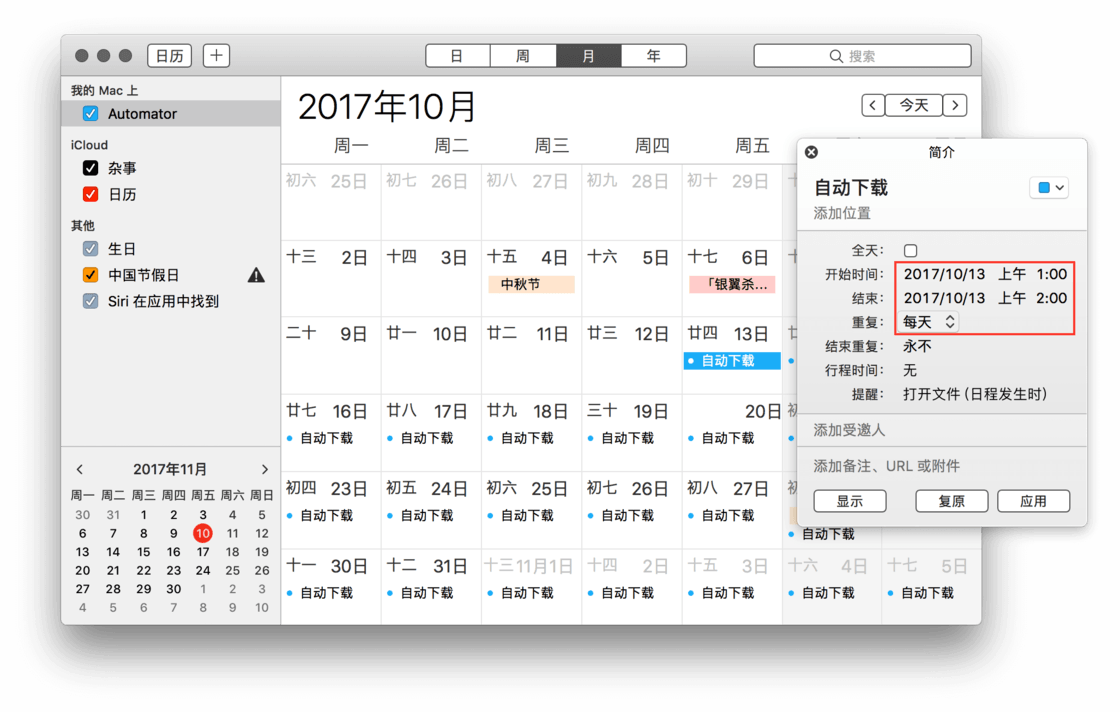1120x712 pixels.
Task: Open the event calendar color dropdown
Action: 1049,187
